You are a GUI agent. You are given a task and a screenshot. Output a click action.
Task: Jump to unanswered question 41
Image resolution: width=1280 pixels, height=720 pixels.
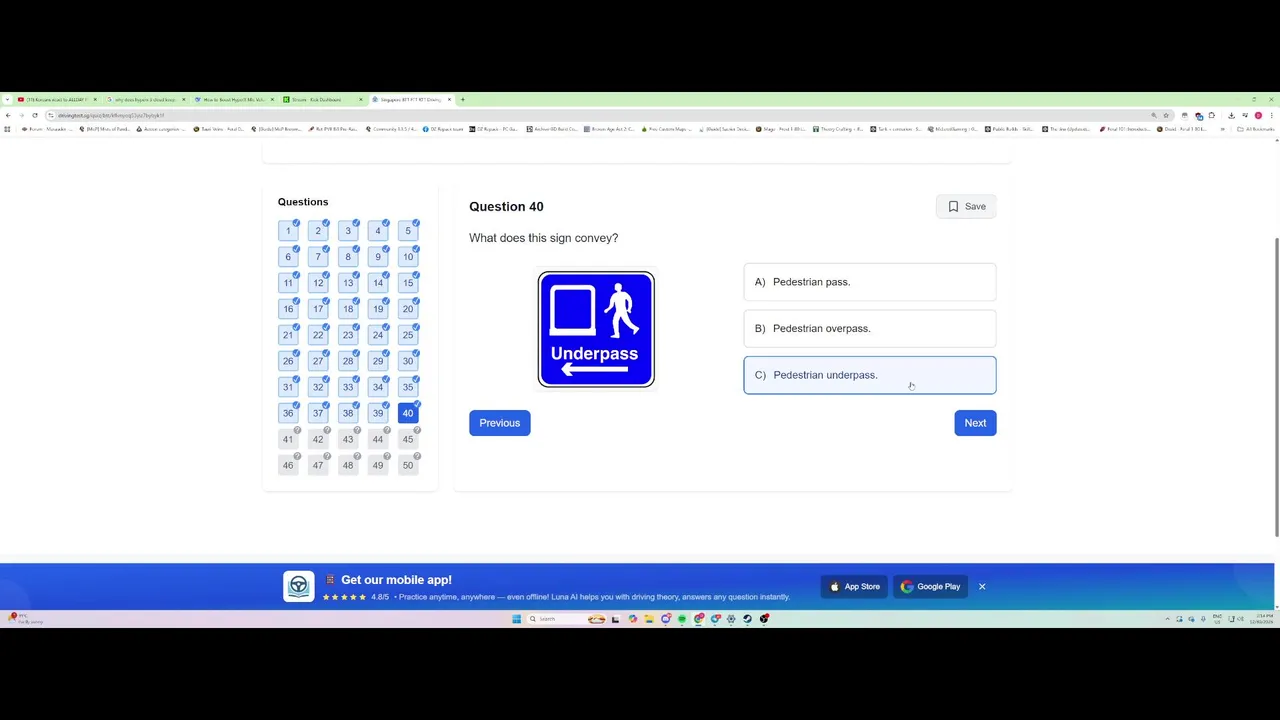tap(288, 439)
